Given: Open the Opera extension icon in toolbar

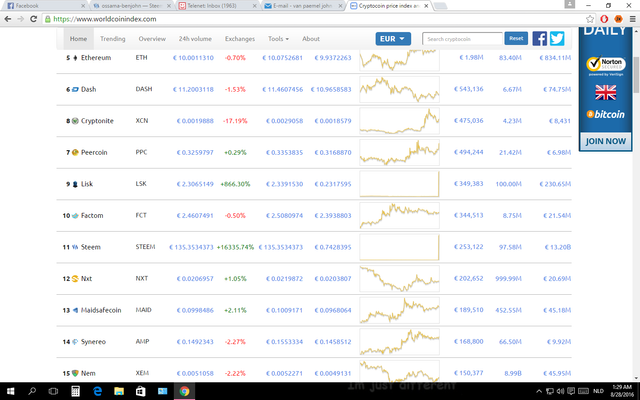Looking at the screenshot, I should pyautogui.click(x=604, y=19).
